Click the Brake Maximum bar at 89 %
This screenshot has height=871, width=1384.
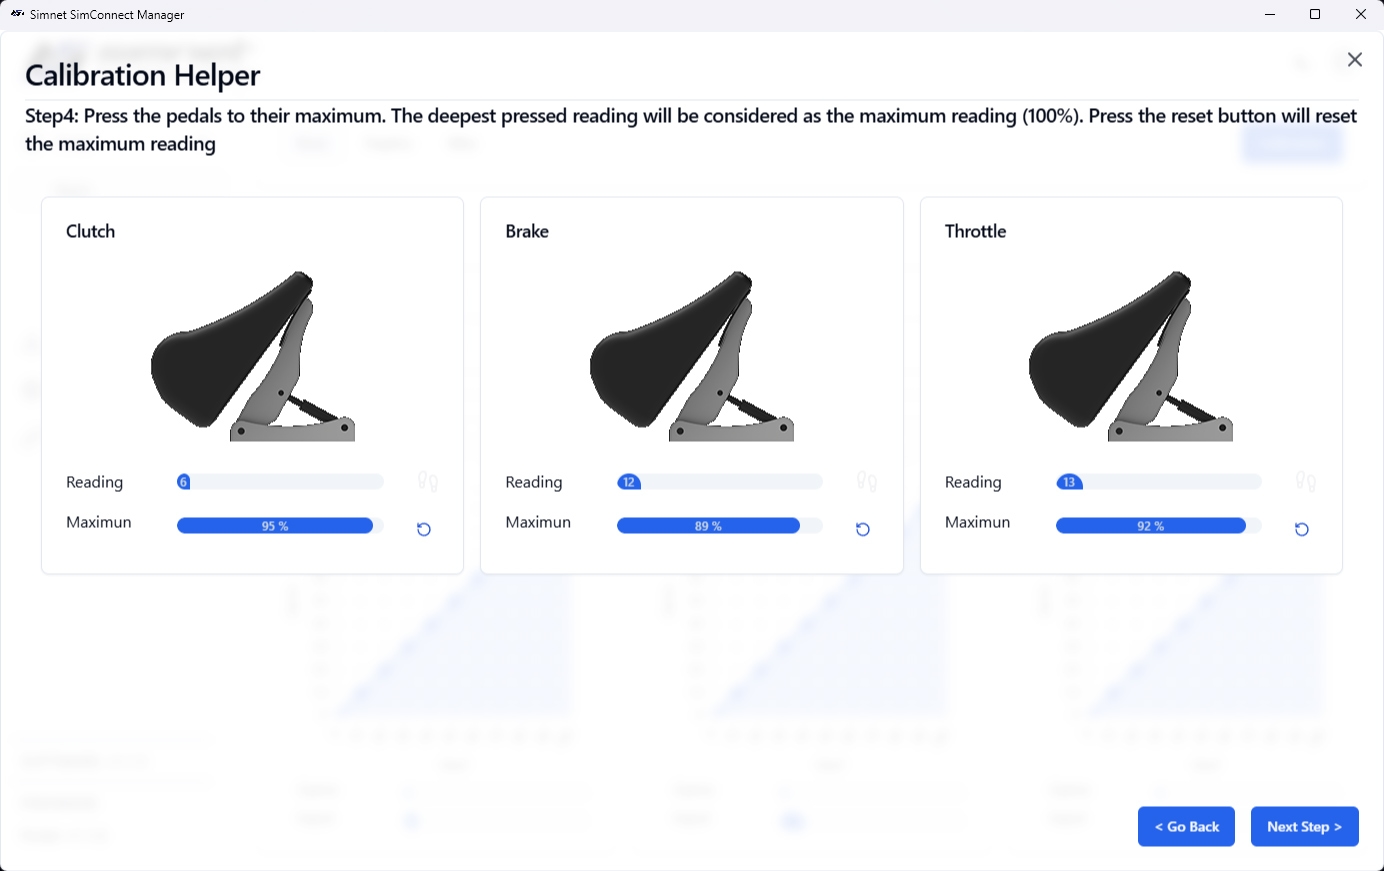(708, 526)
